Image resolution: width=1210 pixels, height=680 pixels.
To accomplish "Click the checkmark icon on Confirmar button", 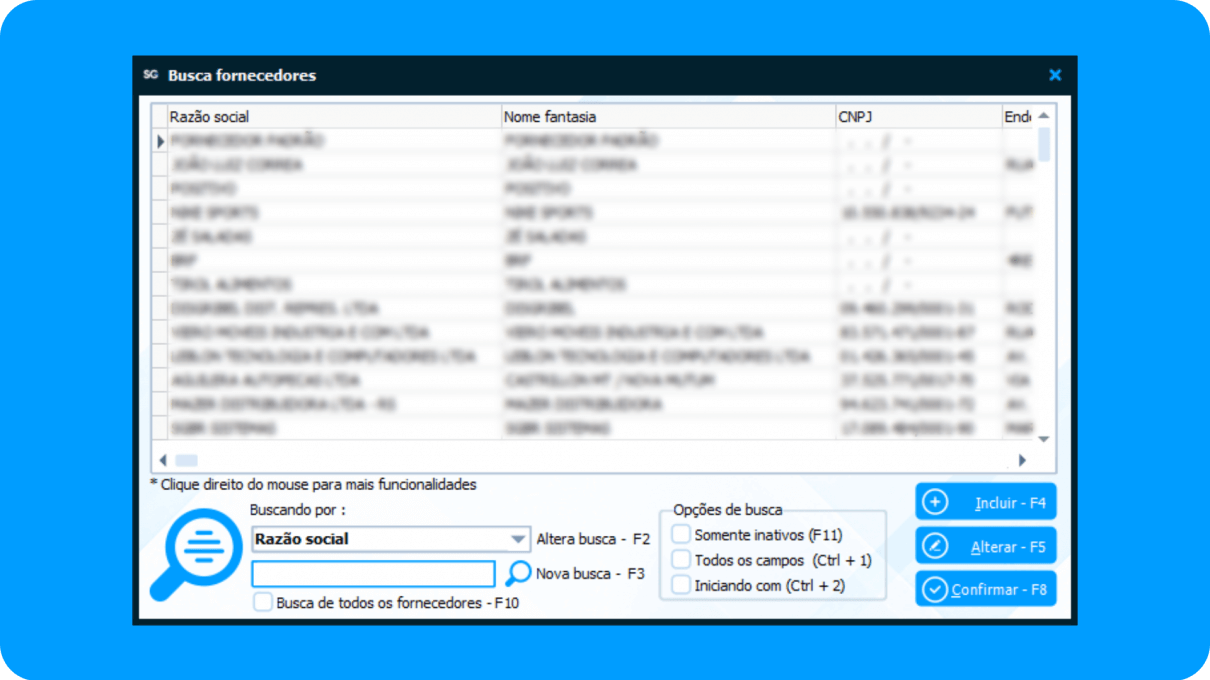I will coord(935,590).
